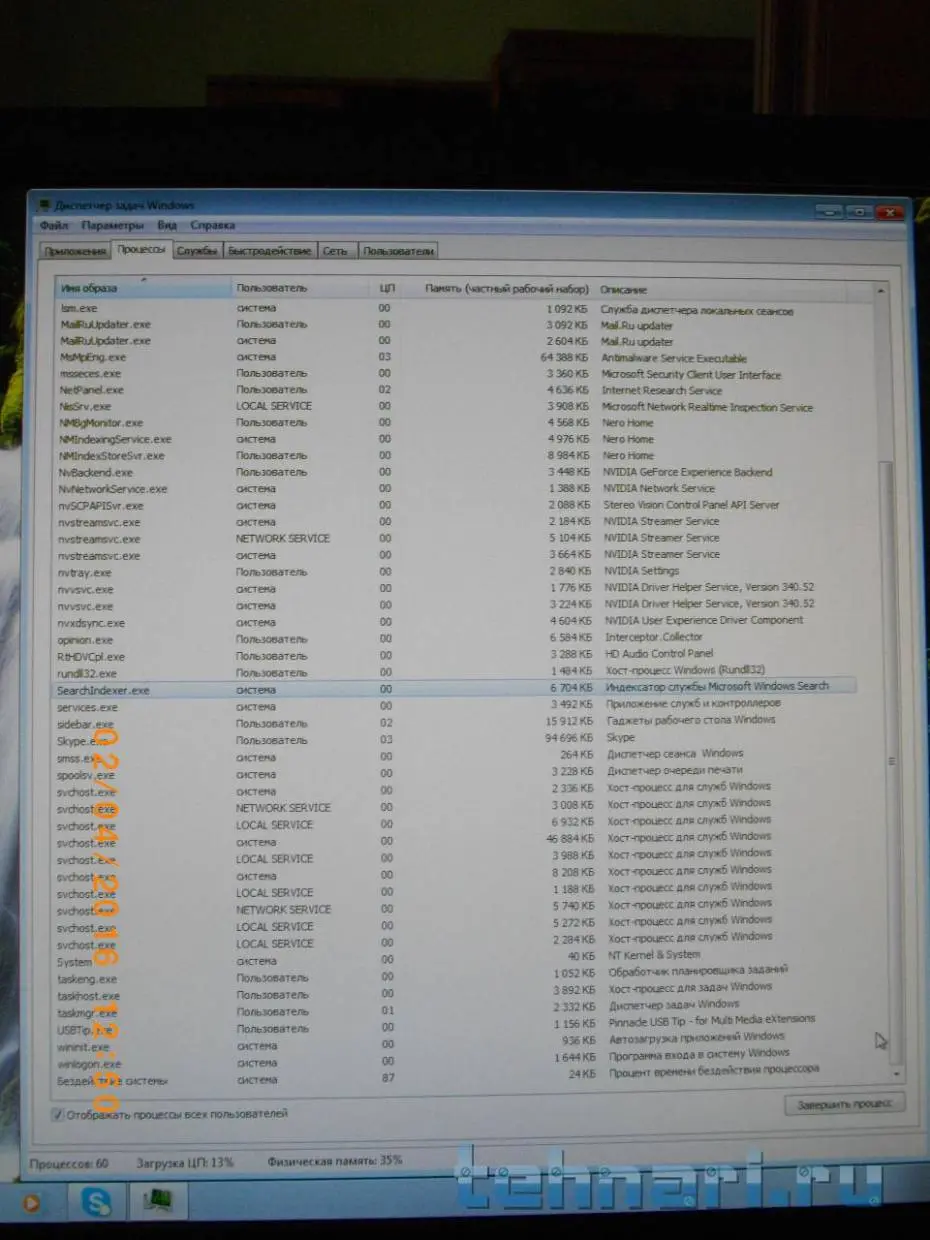Switch to the Службы tab
Image resolution: width=930 pixels, height=1240 pixels.
197,251
